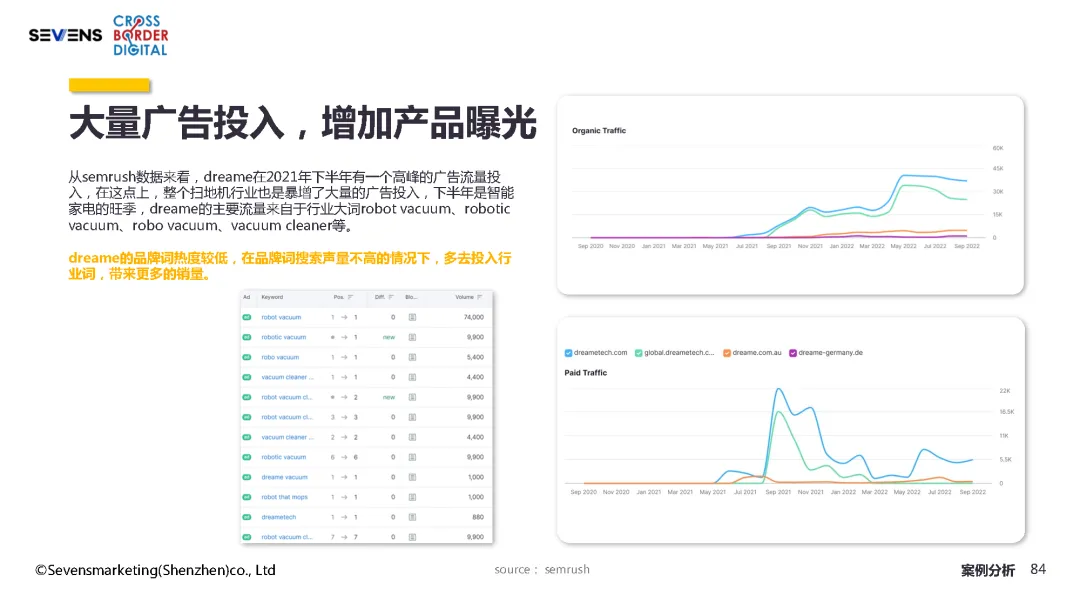Click the Paid Traffic chart title
Viewport: 1080px width, 608px height.
pos(585,373)
